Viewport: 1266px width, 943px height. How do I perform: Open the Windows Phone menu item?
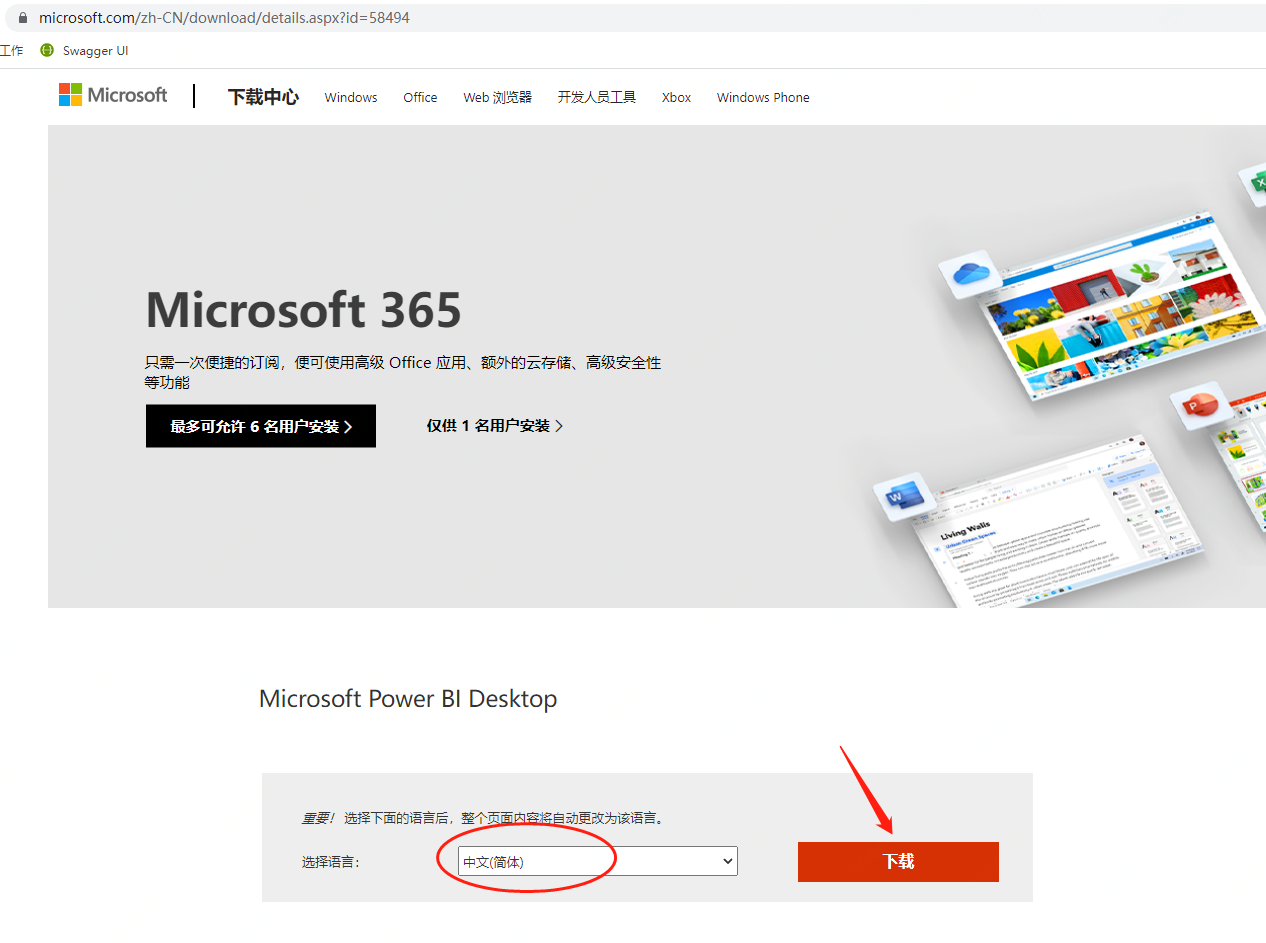click(x=763, y=97)
